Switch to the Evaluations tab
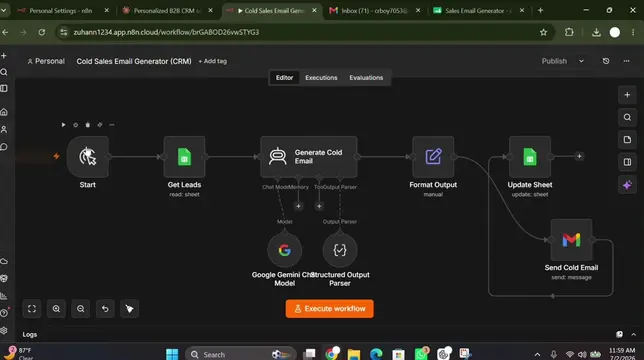Image resolution: width=644 pixels, height=360 pixels. (366, 78)
